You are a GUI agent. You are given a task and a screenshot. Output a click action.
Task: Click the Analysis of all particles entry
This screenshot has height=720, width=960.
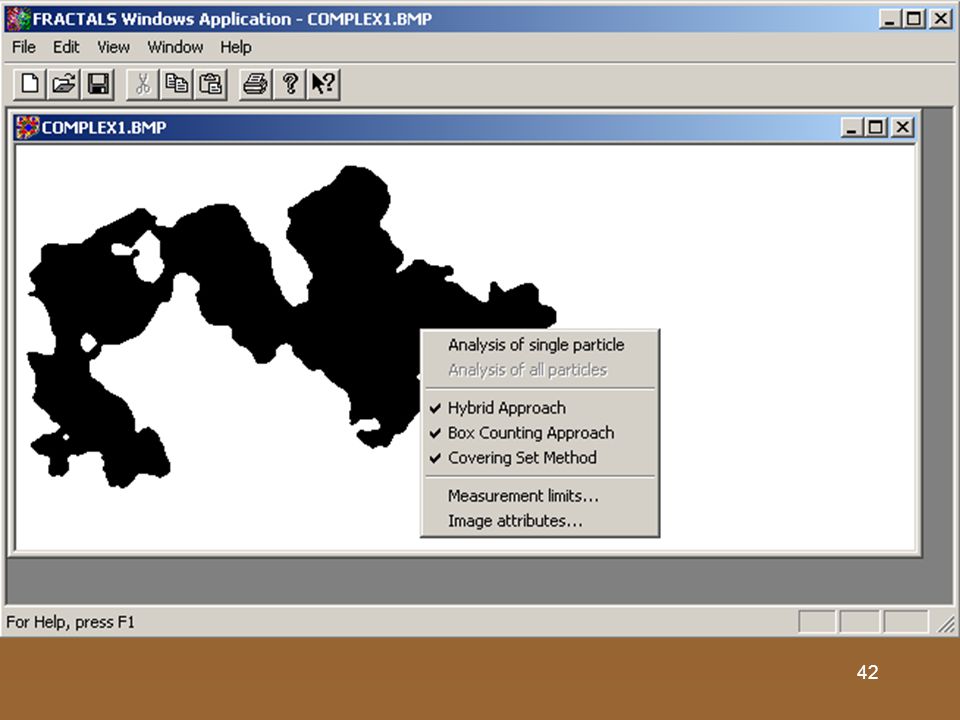pos(540,370)
